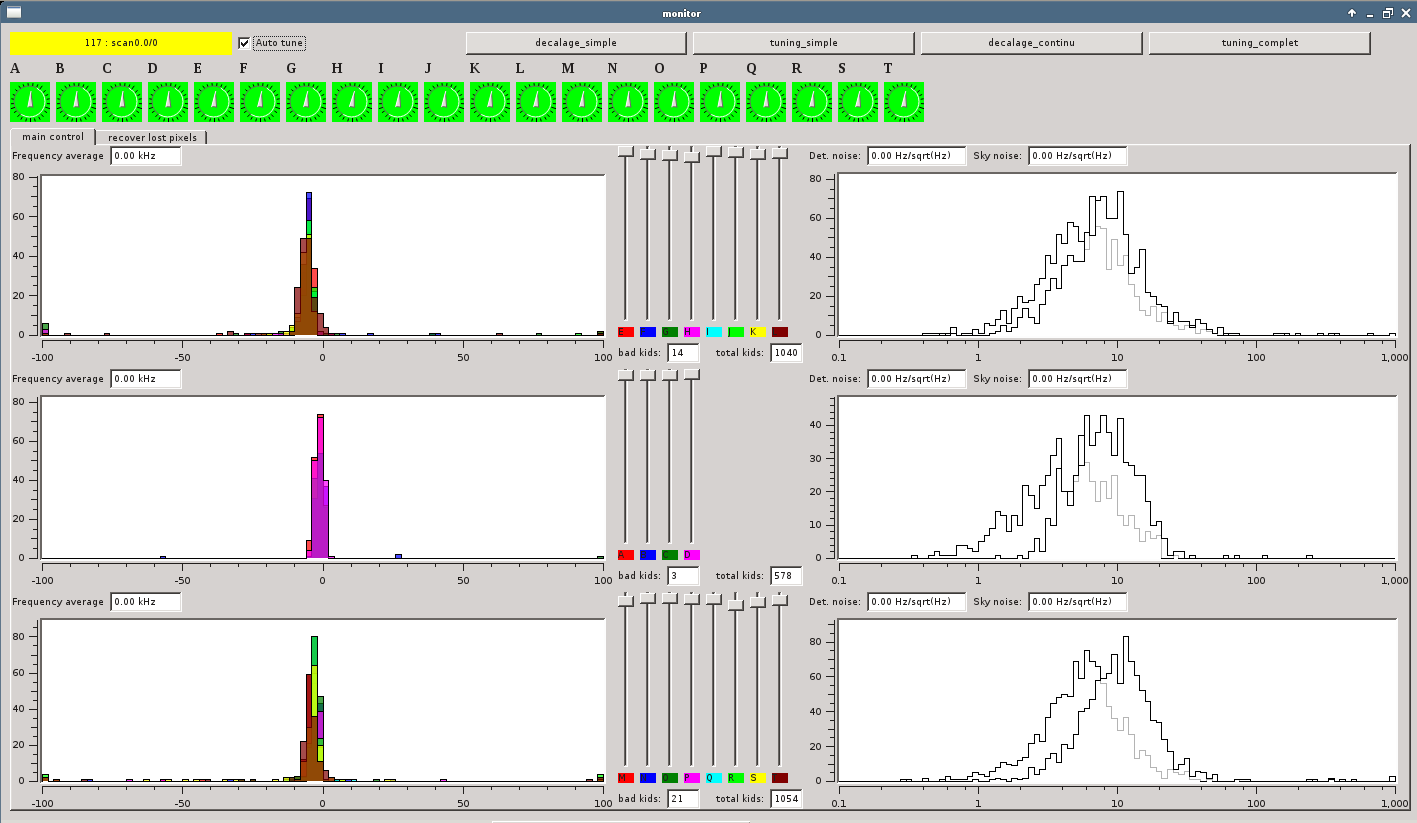Disable the Auto tune checkbox
This screenshot has height=823, width=1417.
point(245,43)
